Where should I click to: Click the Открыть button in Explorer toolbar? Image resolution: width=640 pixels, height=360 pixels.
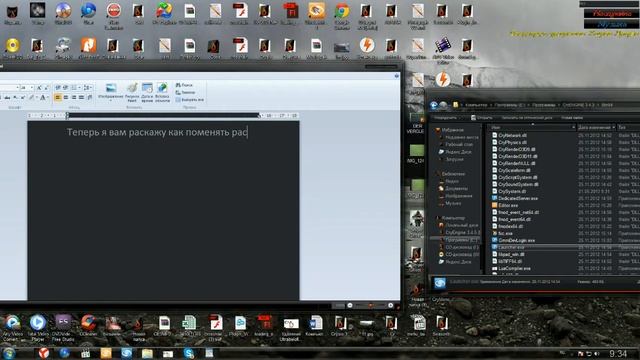tap(482, 118)
